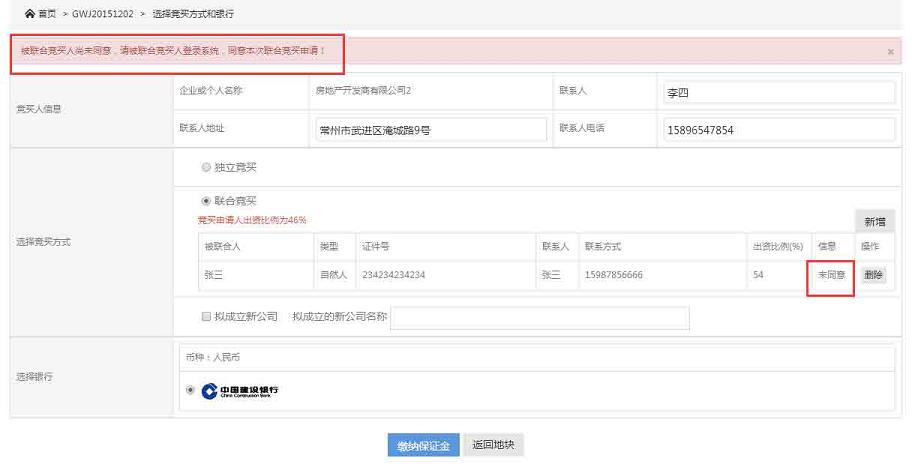Click the China Construction Bank logo

pyautogui.click(x=240, y=390)
